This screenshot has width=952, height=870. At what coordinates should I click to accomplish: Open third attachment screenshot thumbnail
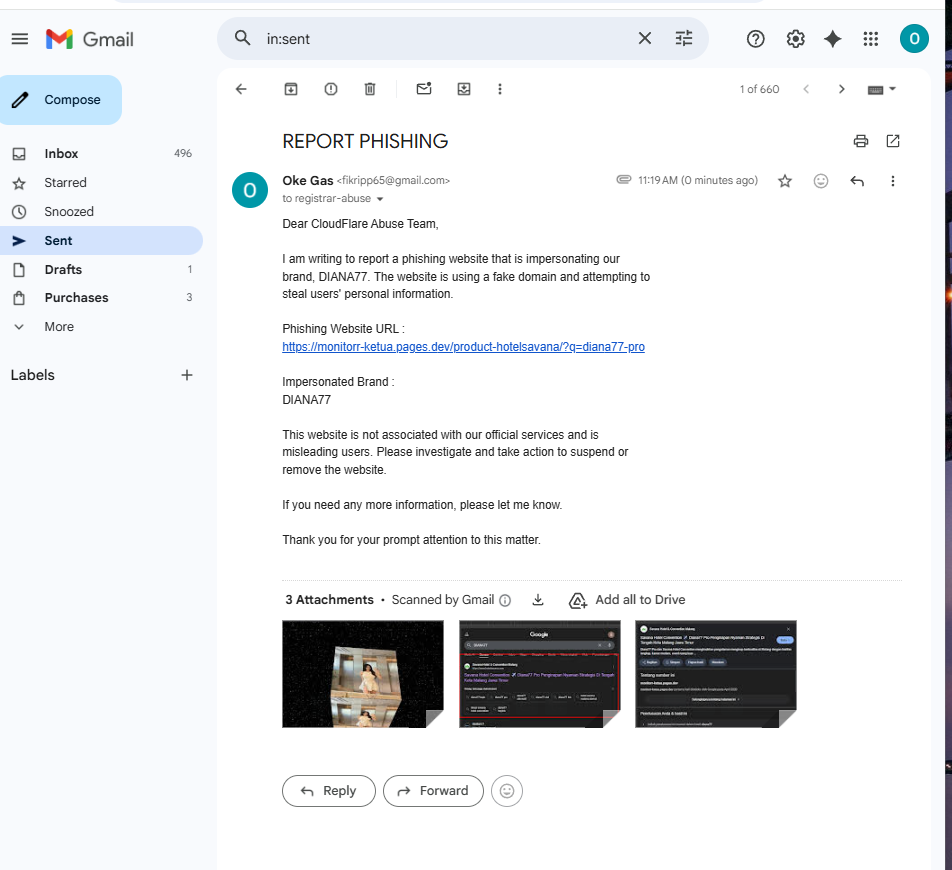(716, 674)
